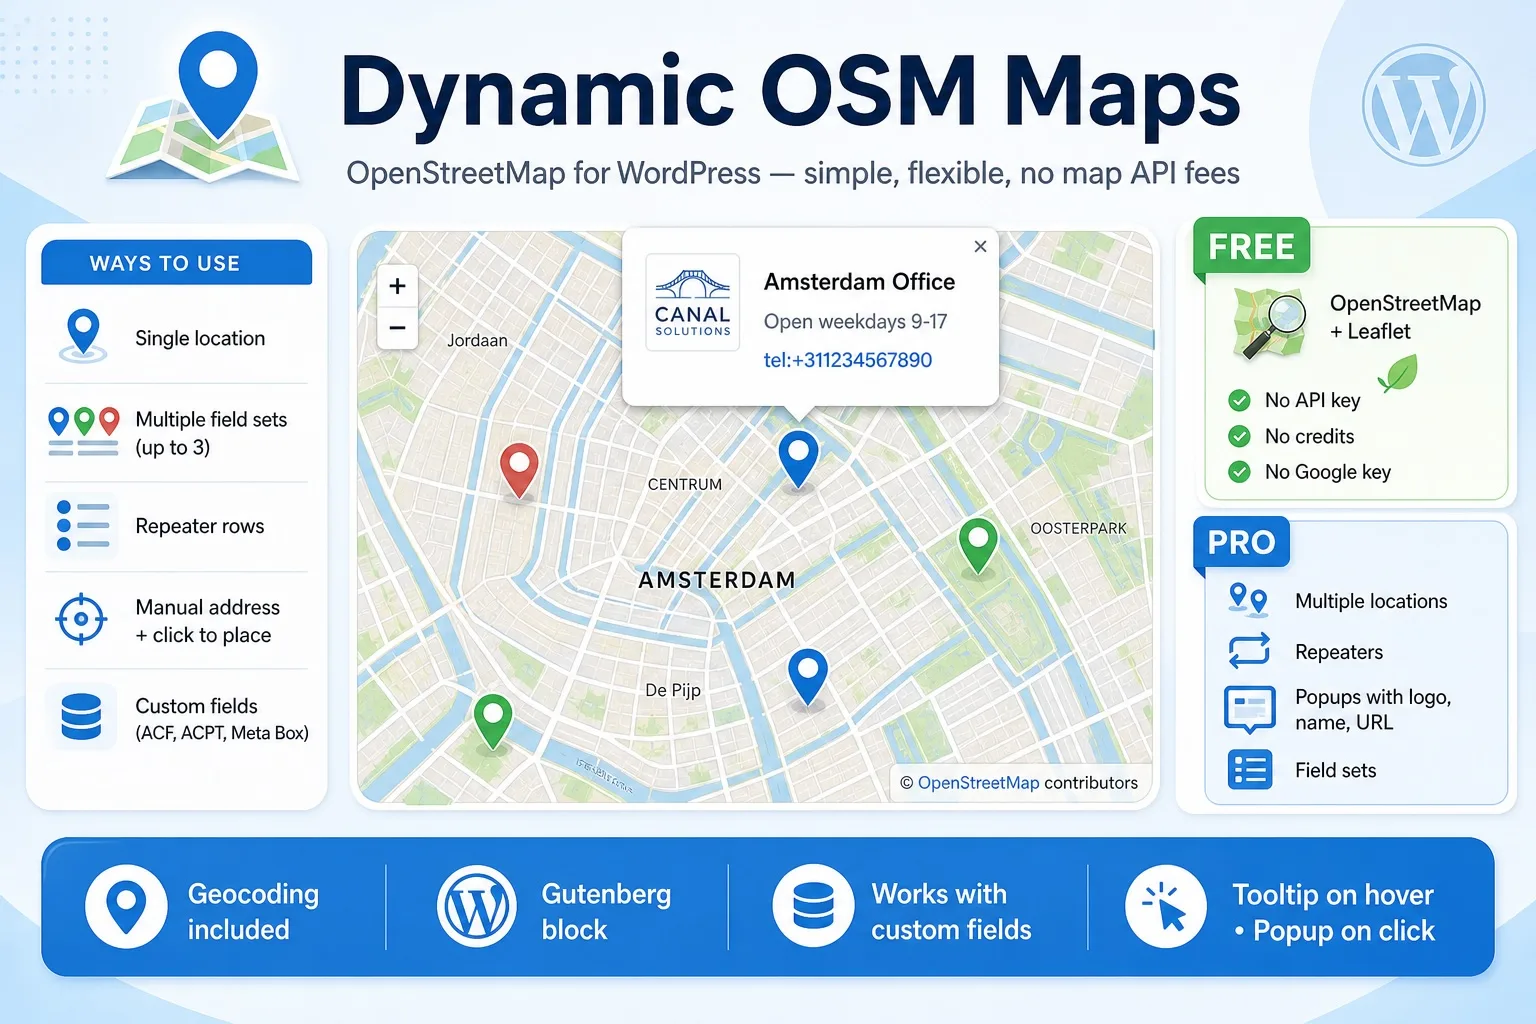Click the Single location pin icon
1536x1024 pixels.
click(x=83, y=335)
